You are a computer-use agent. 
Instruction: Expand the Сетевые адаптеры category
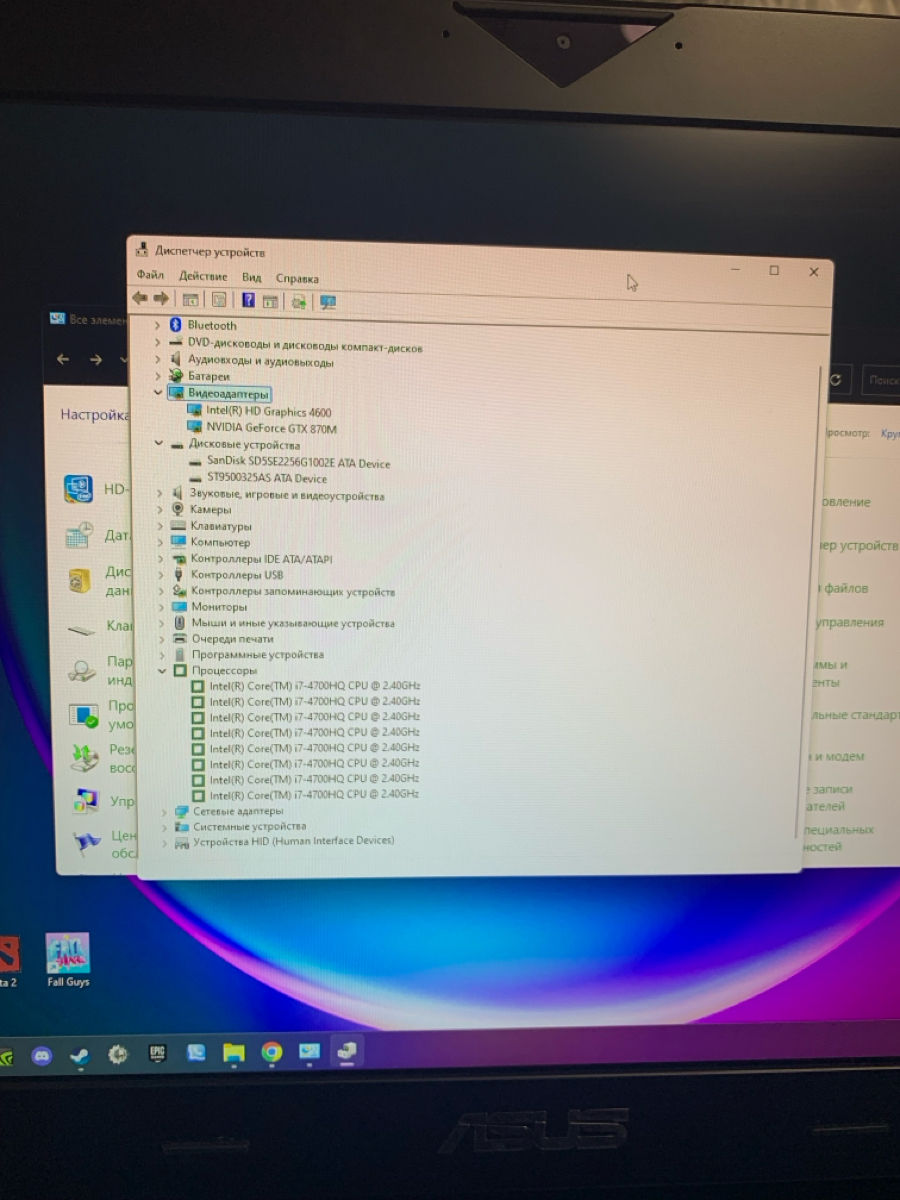coord(163,812)
